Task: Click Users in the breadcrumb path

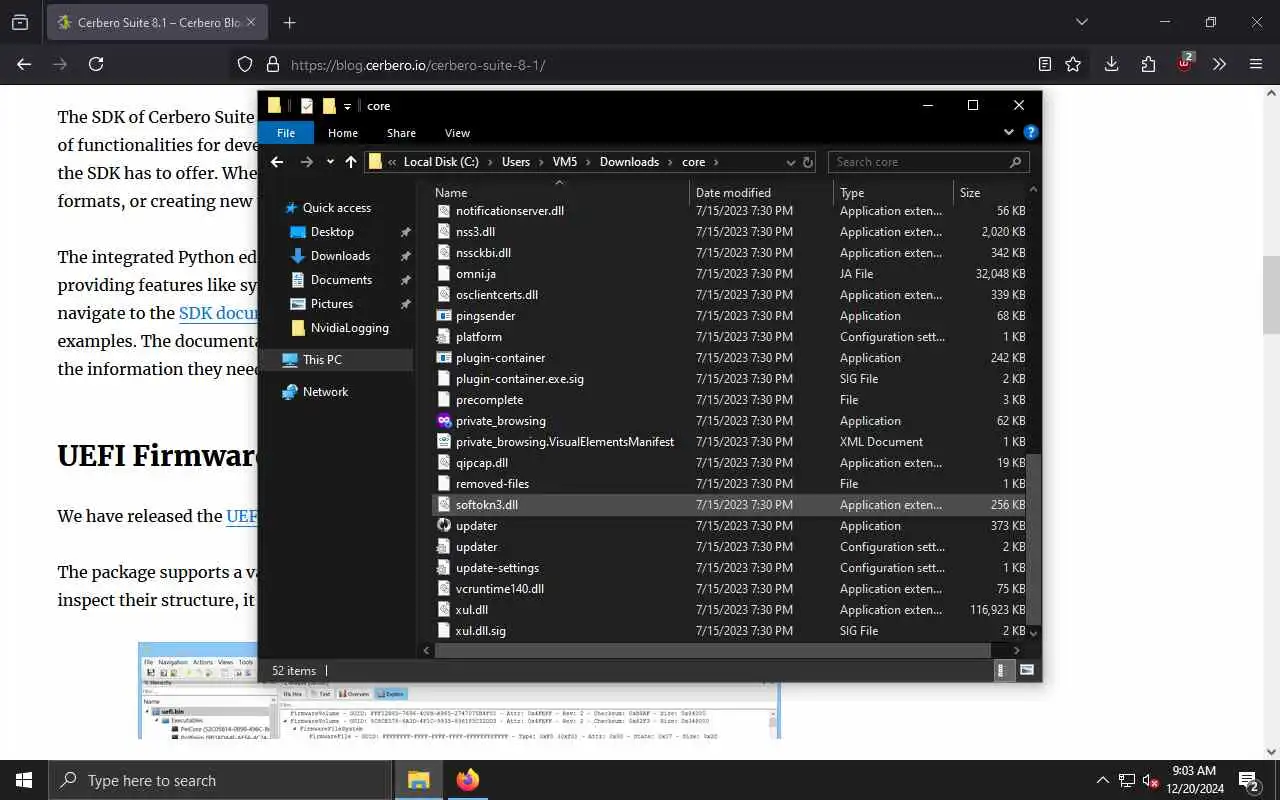Action: [516, 162]
